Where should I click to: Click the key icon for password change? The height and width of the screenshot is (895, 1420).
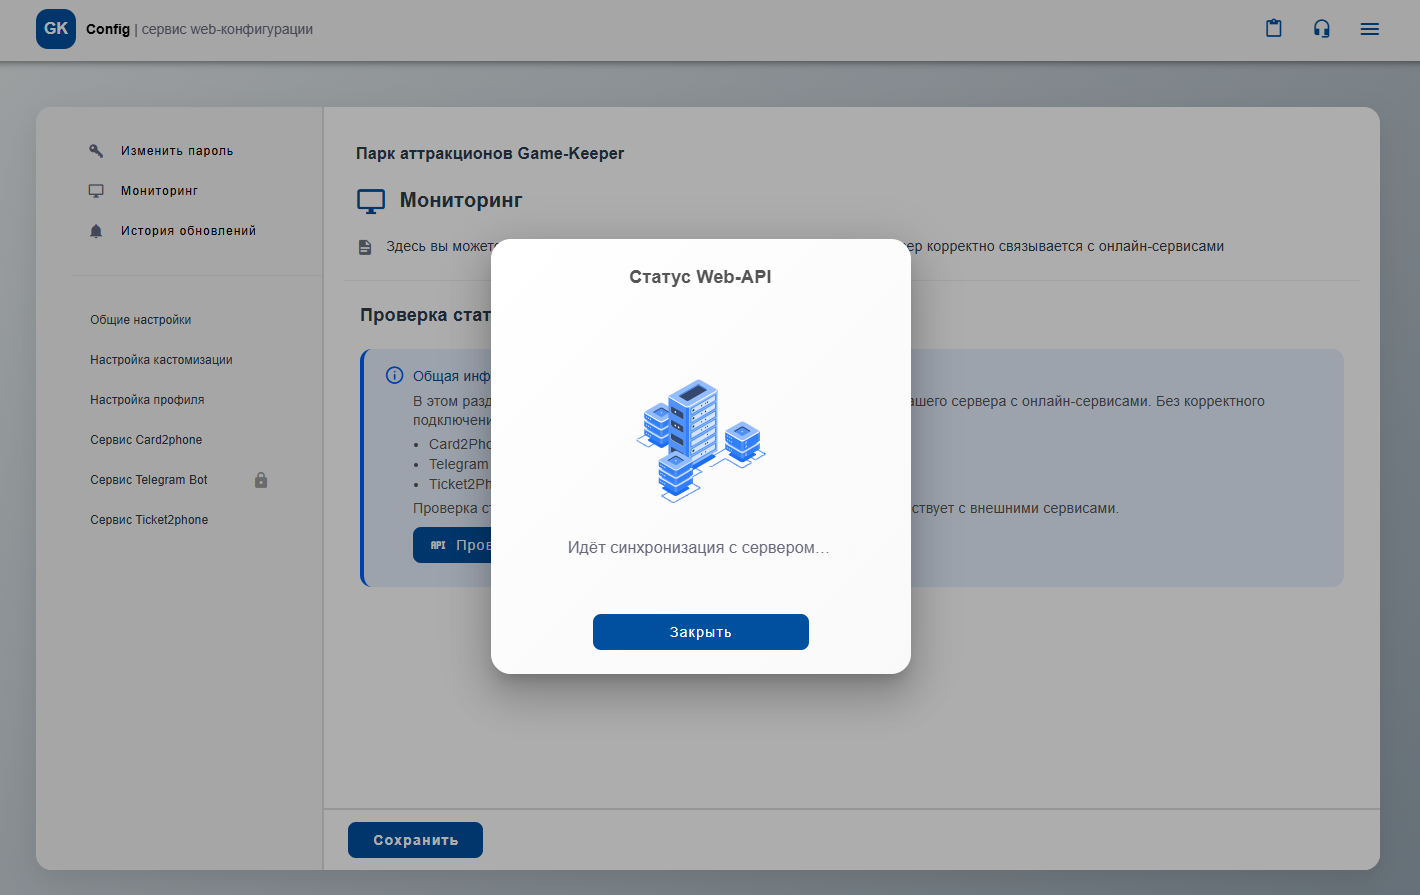pyautogui.click(x=96, y=151)
